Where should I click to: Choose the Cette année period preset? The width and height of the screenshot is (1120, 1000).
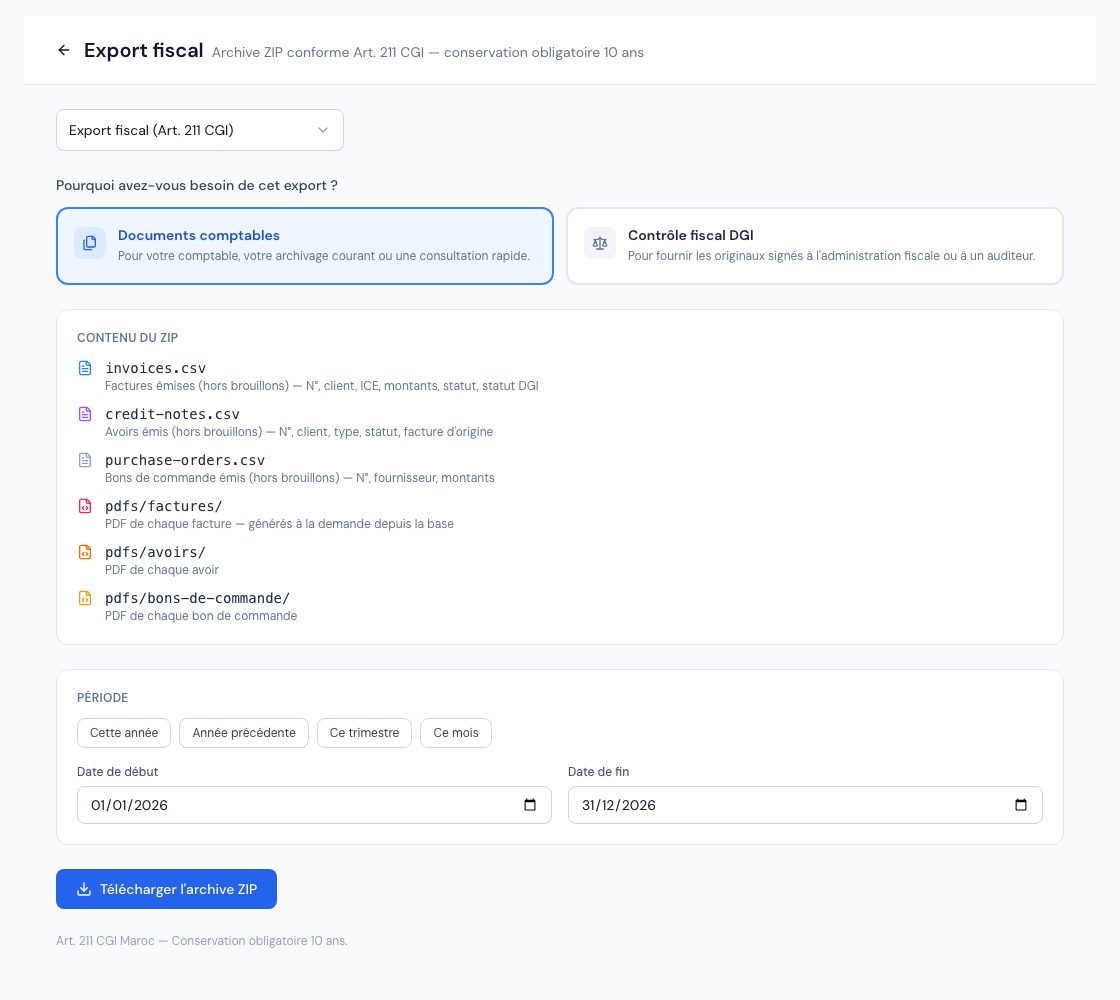coord(124,733)
